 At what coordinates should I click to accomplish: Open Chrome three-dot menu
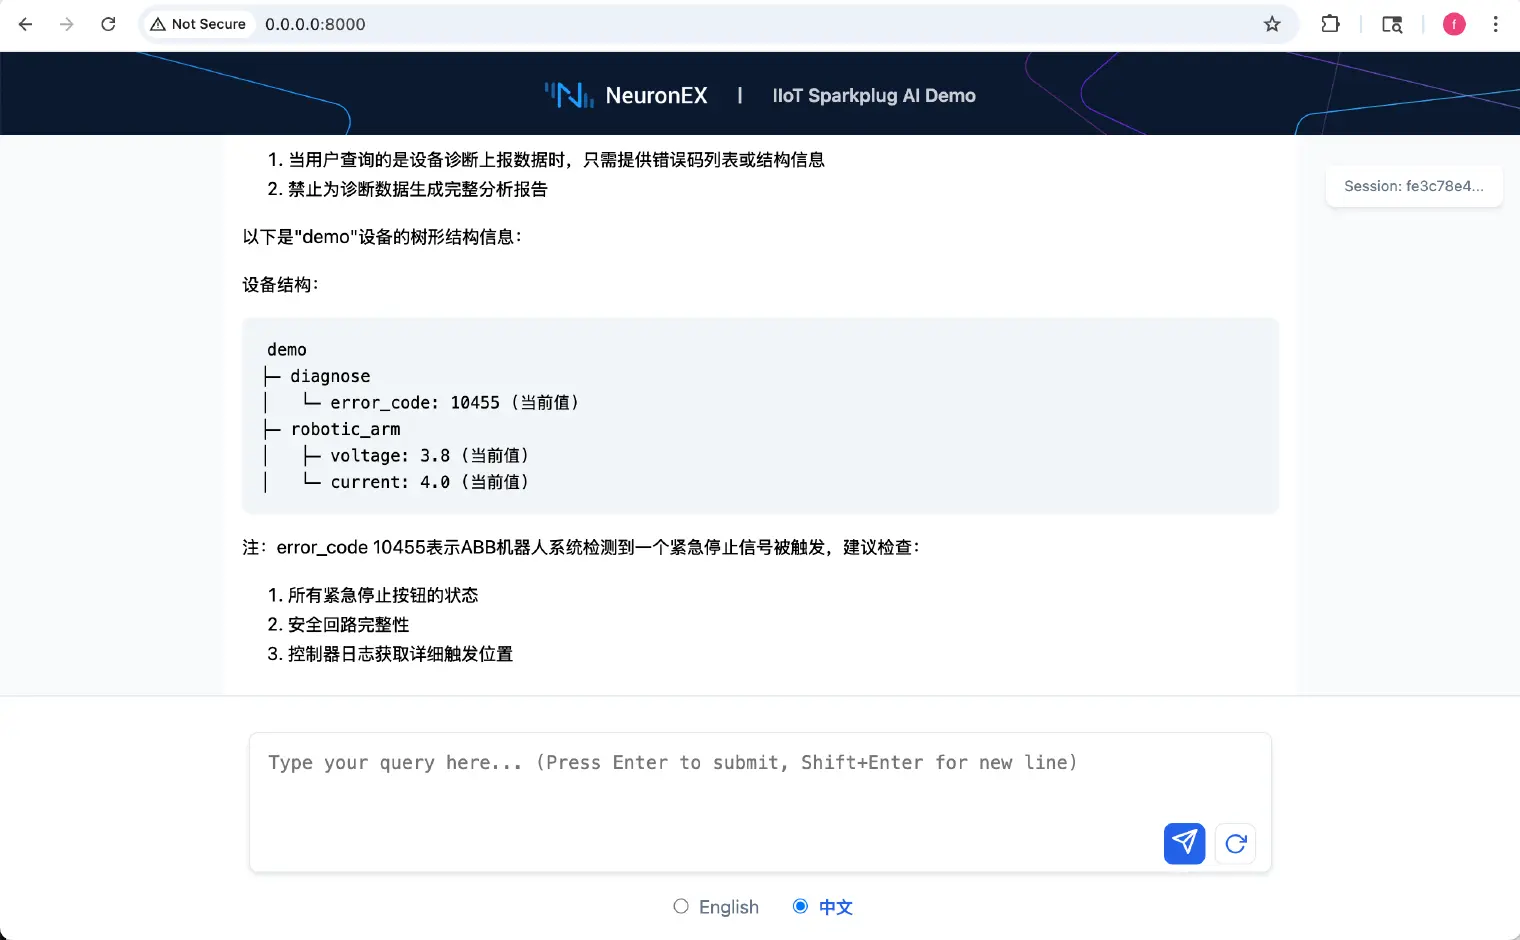pyautogui.click(x=1495, y=24)
